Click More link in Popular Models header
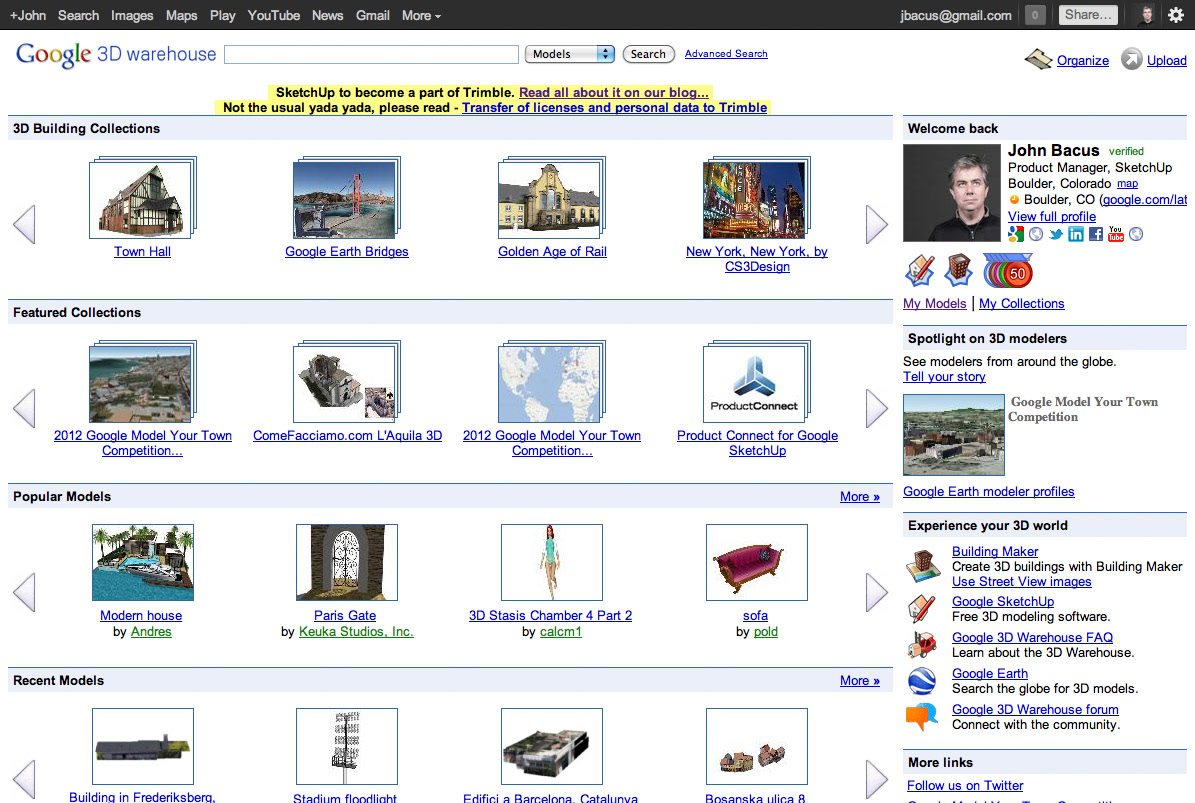Image resolution: width=1195 pixels, height=803 pixels. [x=860, y=497]
